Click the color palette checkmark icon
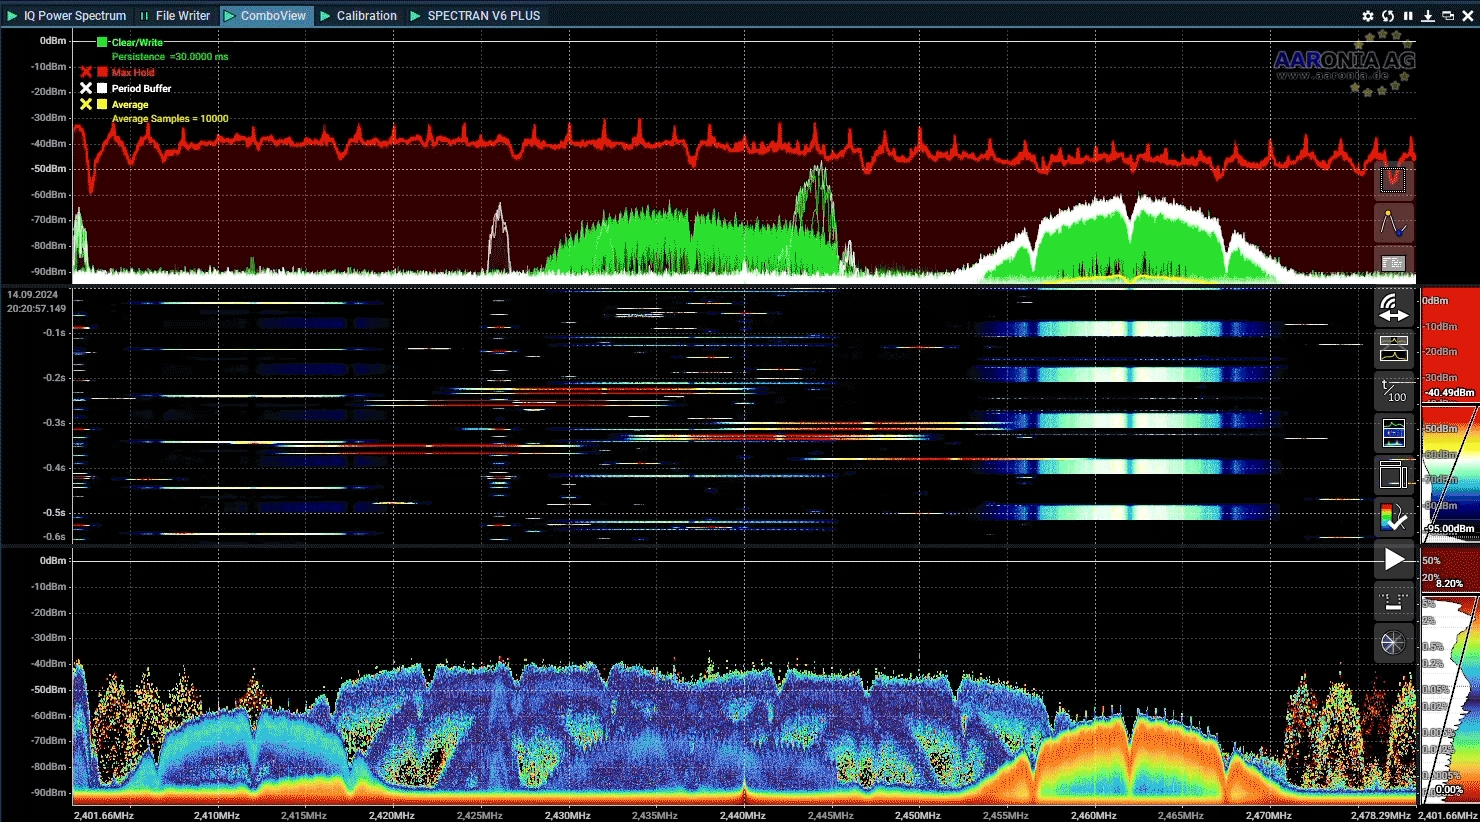The height and width of the screenshot is (822, 1480). click(x=1393, y=517)
